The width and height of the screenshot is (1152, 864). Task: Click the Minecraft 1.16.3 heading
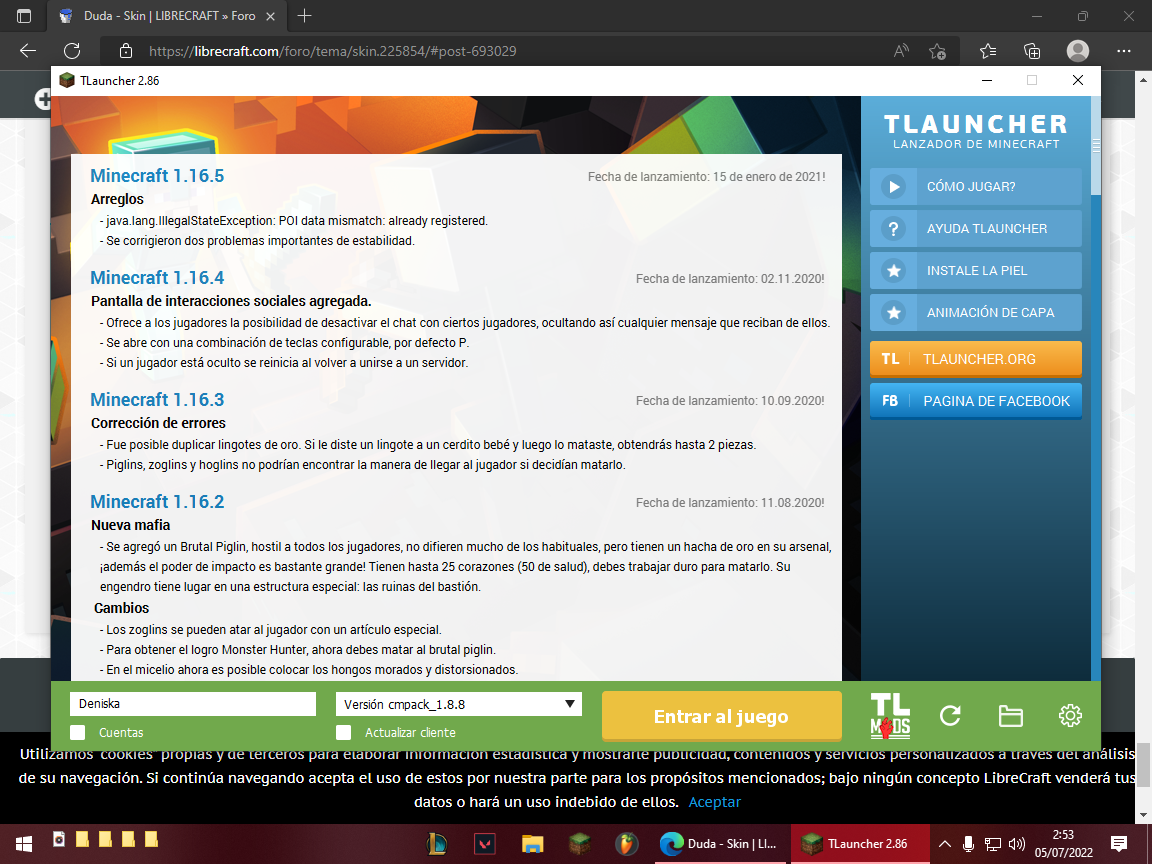[x=157, y=400]
